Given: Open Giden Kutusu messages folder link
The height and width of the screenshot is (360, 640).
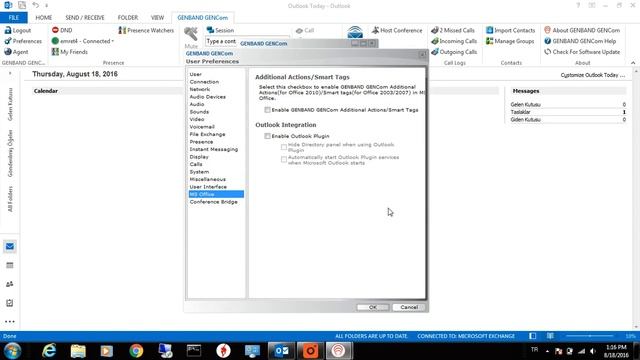Looking at the screenshot, I should (x=525, y=120).
